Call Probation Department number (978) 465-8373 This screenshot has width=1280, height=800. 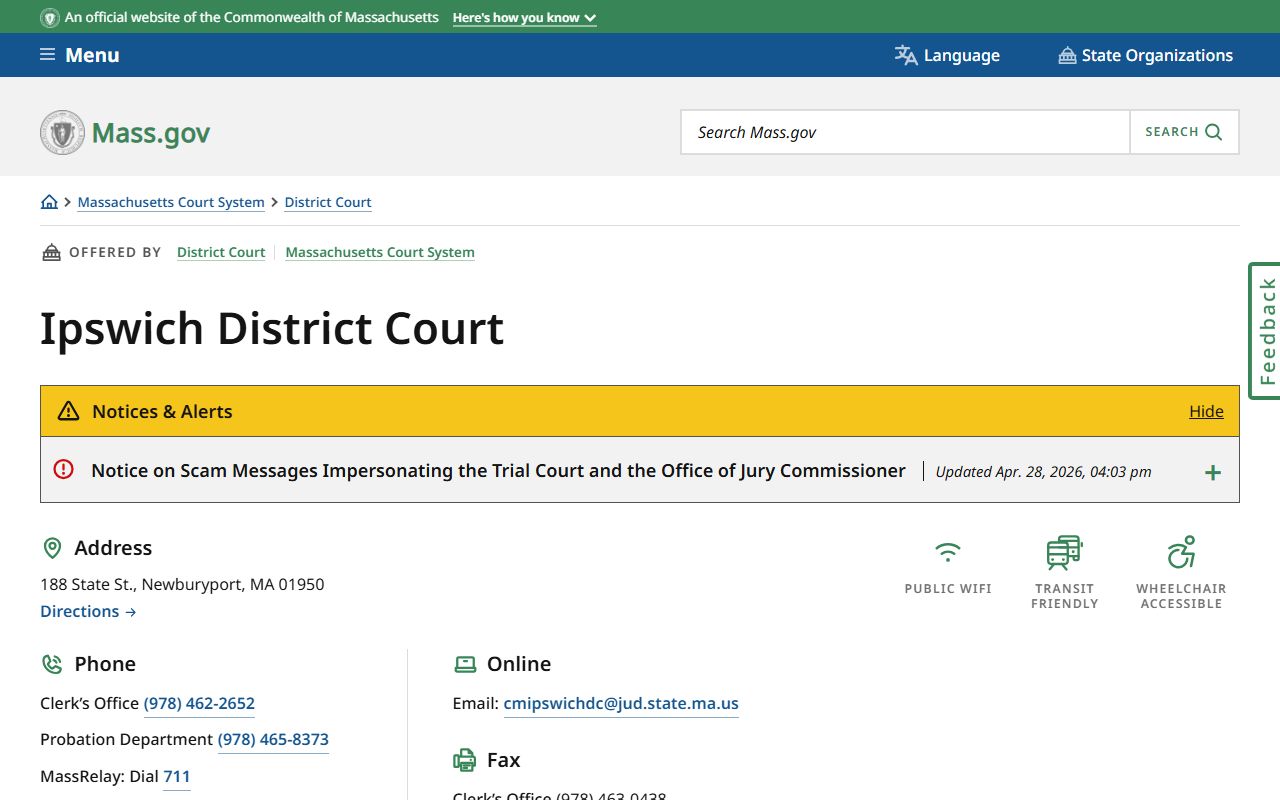point(273,739)
